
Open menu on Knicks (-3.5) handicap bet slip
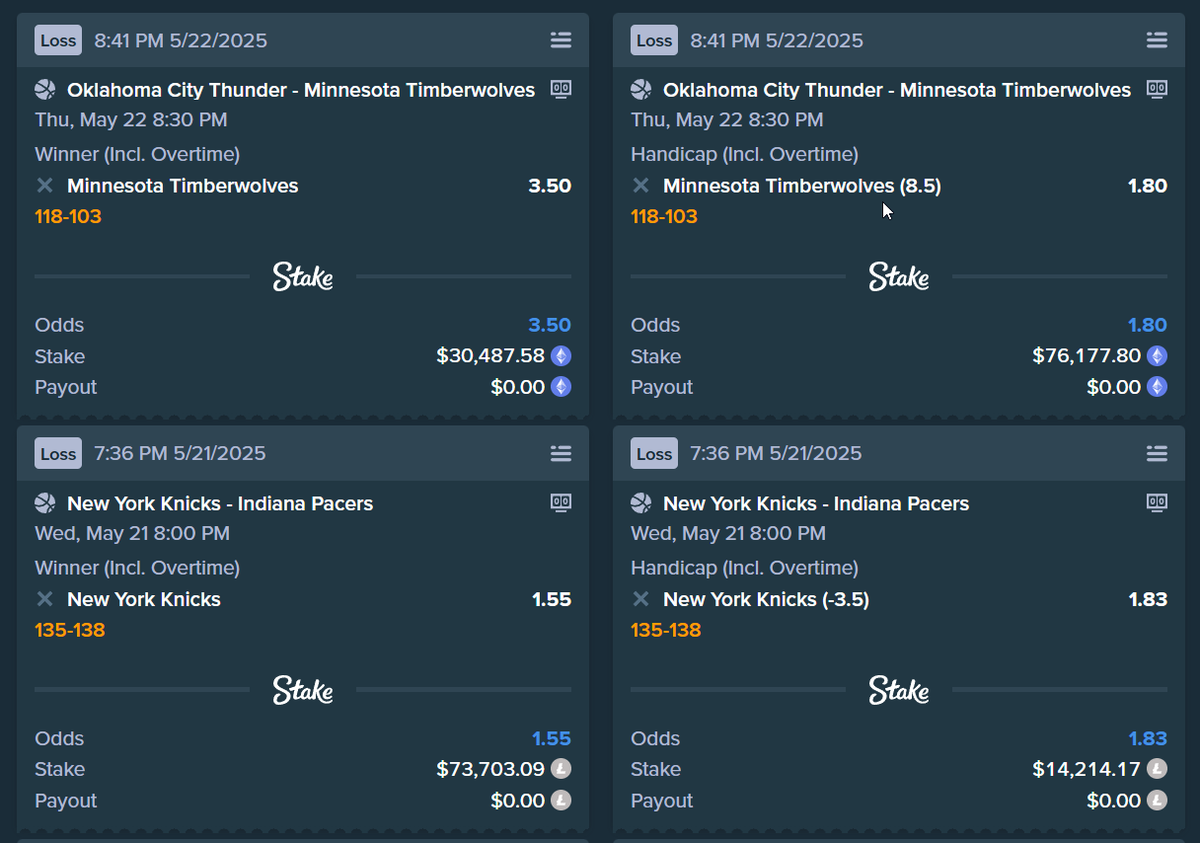coord(1157,453)
